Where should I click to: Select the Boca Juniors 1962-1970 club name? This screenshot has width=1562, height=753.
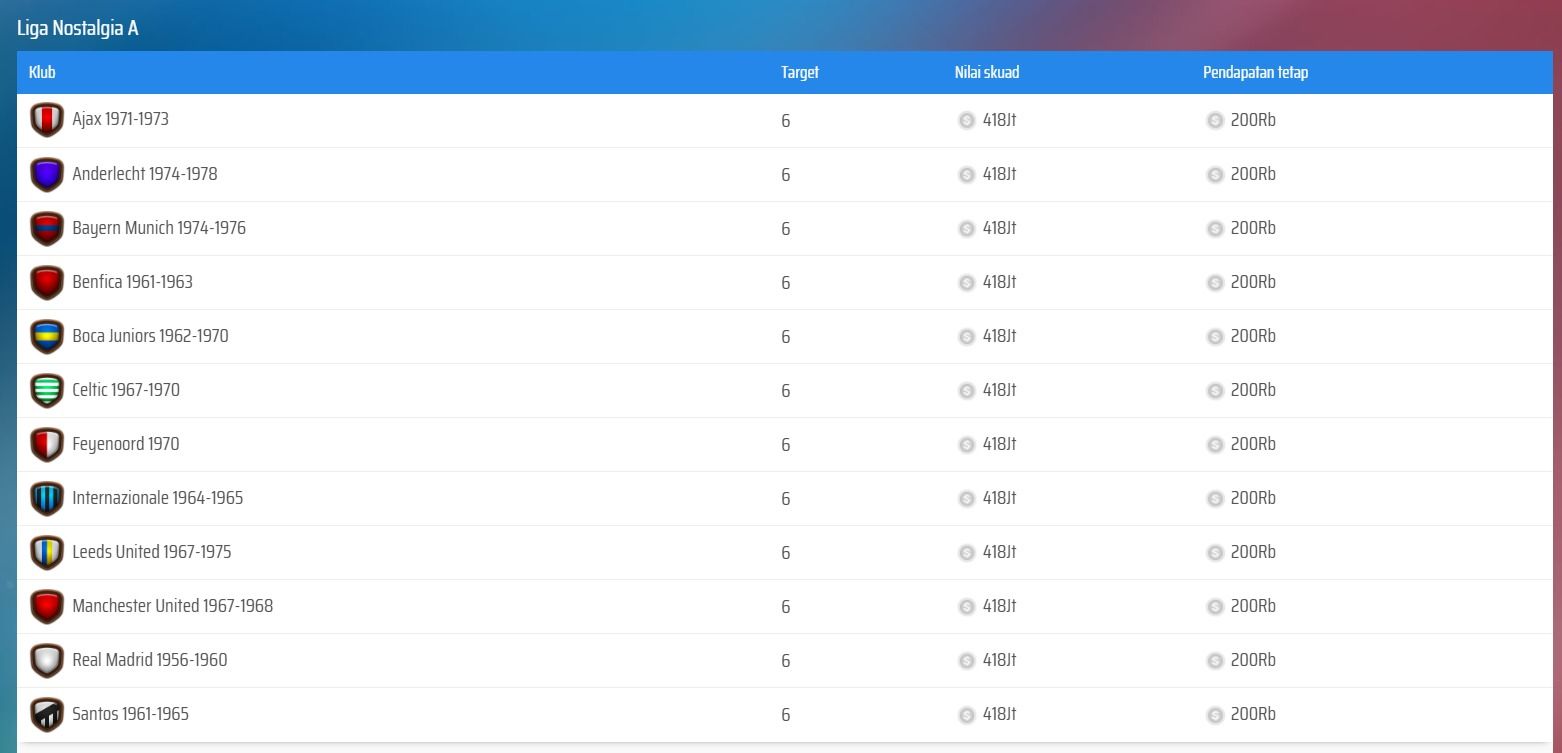point(150,335)
